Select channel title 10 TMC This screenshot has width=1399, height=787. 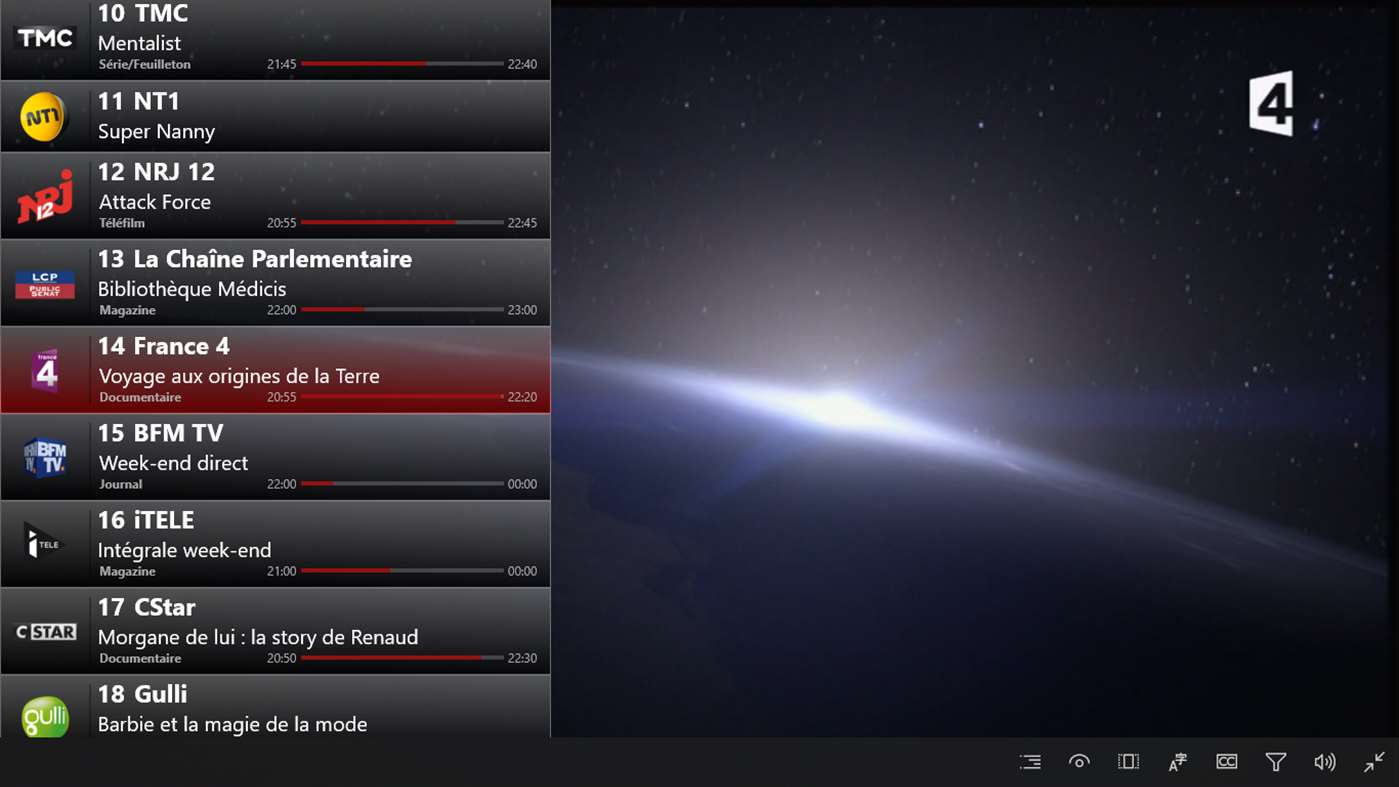(x=142, y=14)
